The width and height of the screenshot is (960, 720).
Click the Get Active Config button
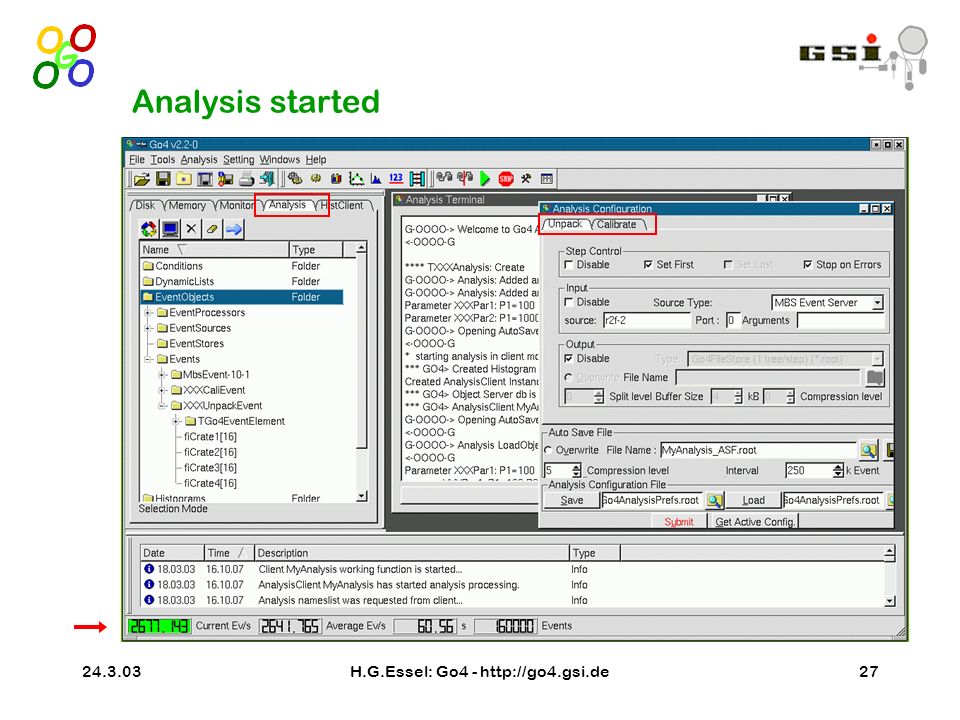[754, 522]
